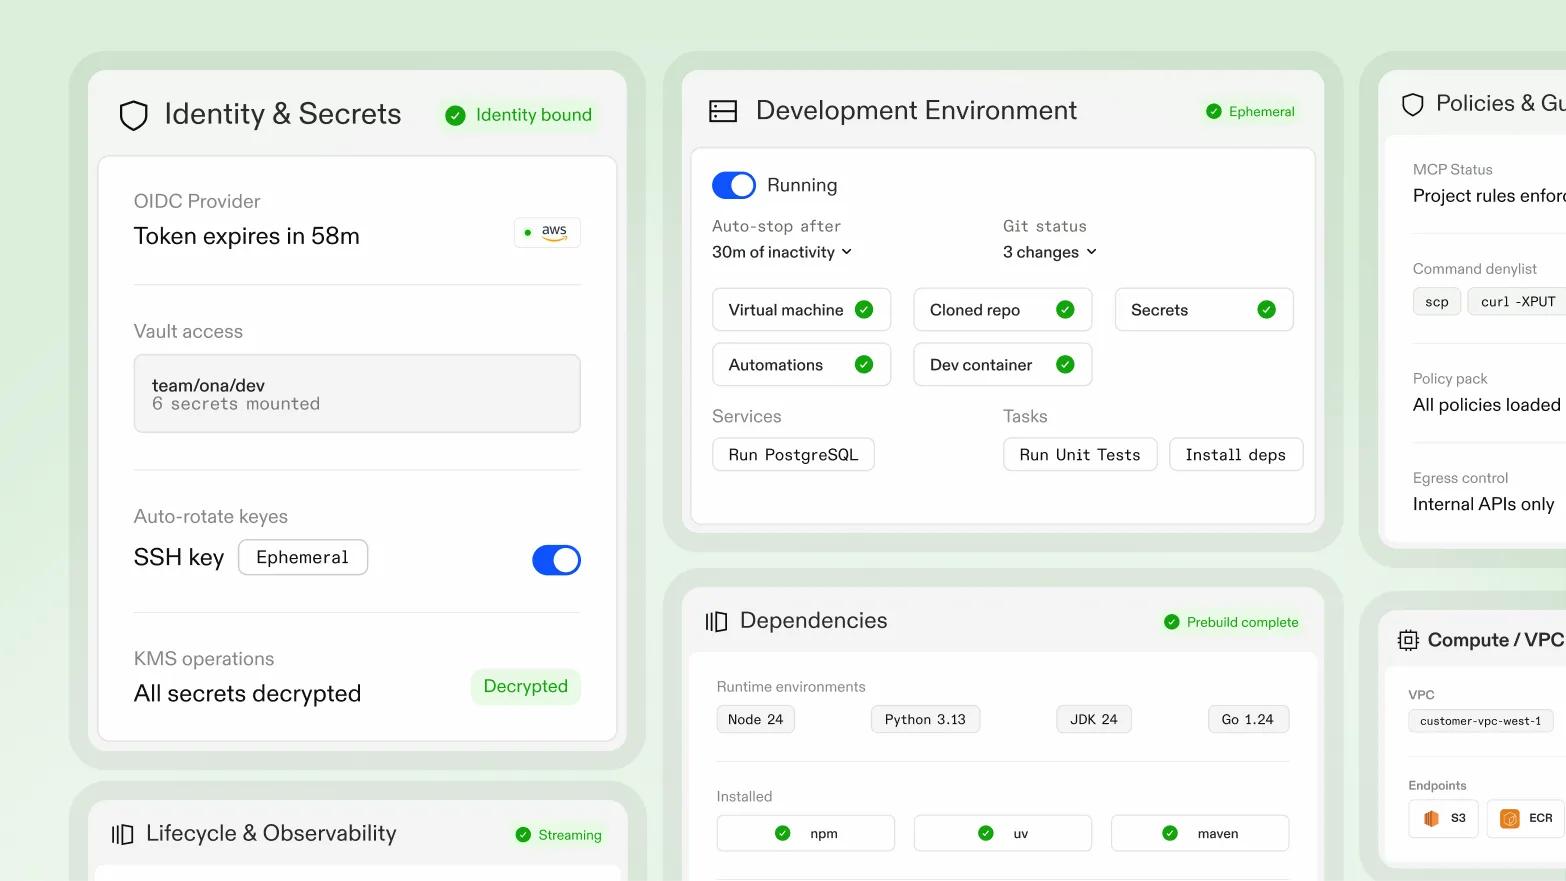Click the uv installed check icon
Viewport: 1566px width, 881px height.
[986, 833]
